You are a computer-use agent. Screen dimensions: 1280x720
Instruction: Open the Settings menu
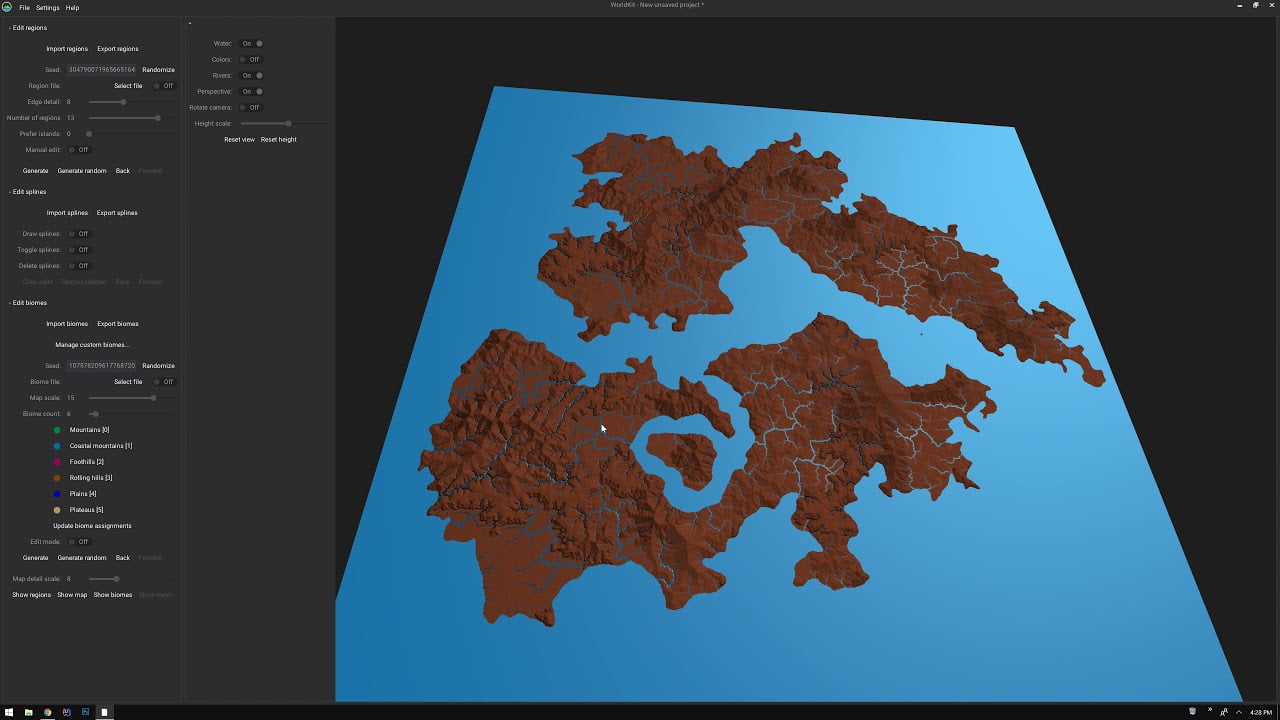point(48,8)
